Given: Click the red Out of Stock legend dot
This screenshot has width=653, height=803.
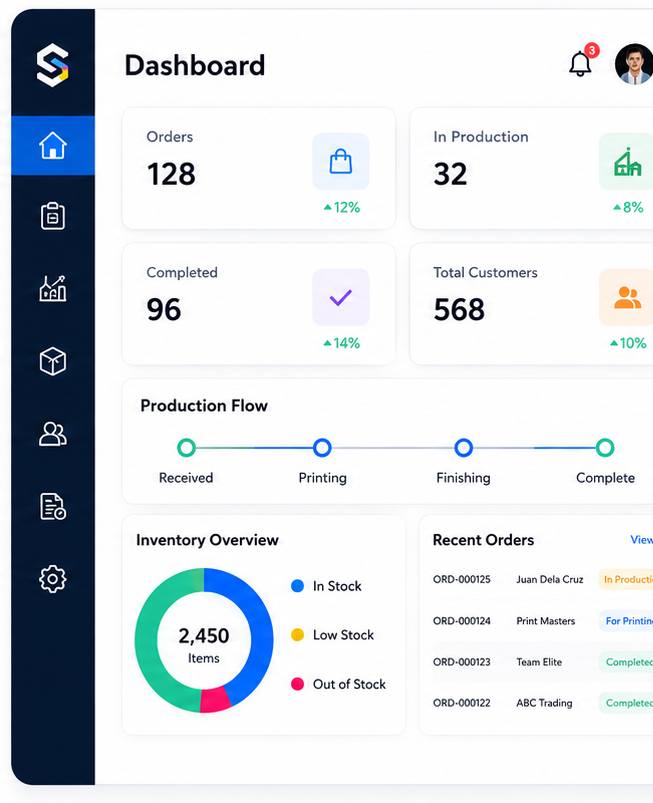Looking at the screenshot, I should coord(298,684).
